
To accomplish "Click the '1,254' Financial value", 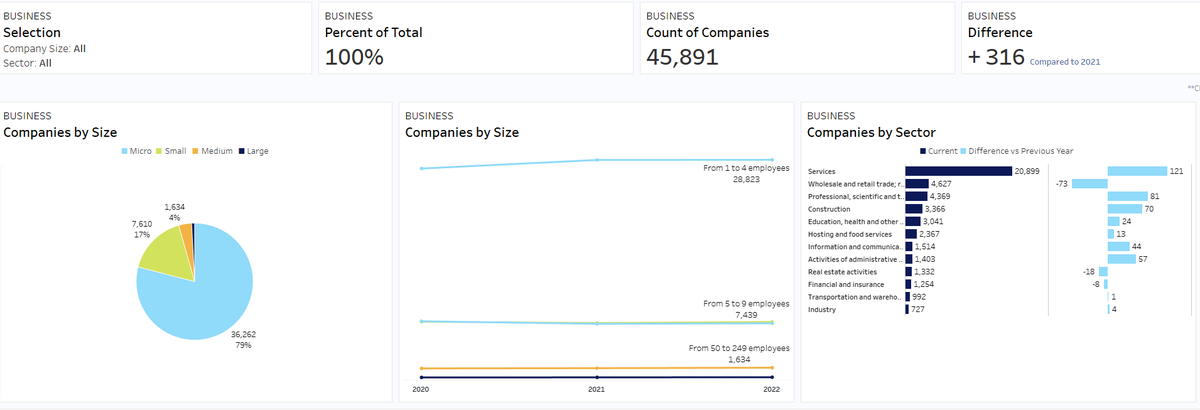I will tap(926, 284).
